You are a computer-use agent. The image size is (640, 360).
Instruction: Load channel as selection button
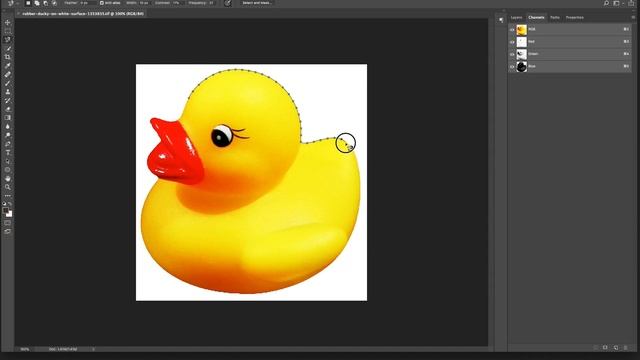[596, 348]
